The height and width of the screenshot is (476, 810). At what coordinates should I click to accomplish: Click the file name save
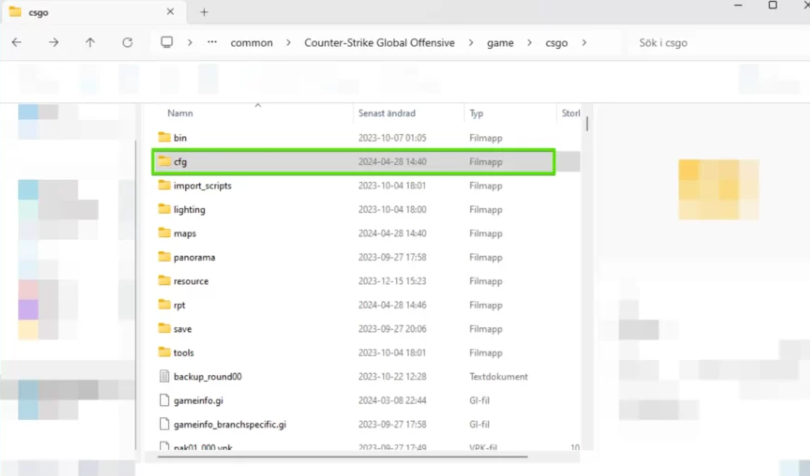pyautogui.click(x=182, y=329)
